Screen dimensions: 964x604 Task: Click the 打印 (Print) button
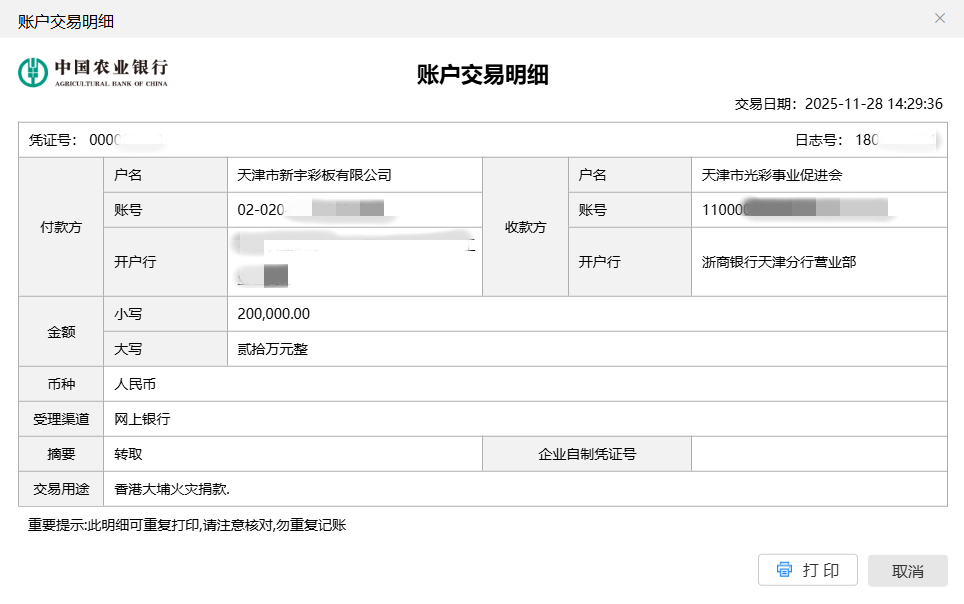click(x=807, y=570)
